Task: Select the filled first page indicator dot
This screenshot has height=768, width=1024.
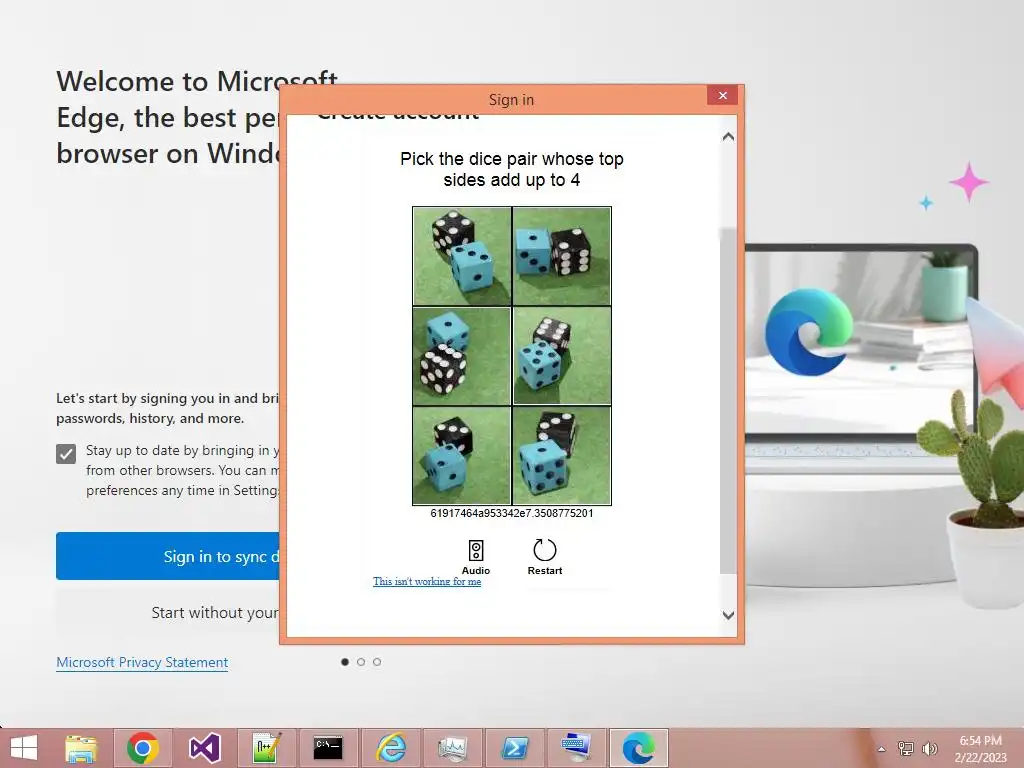Action: coord(345,662)
